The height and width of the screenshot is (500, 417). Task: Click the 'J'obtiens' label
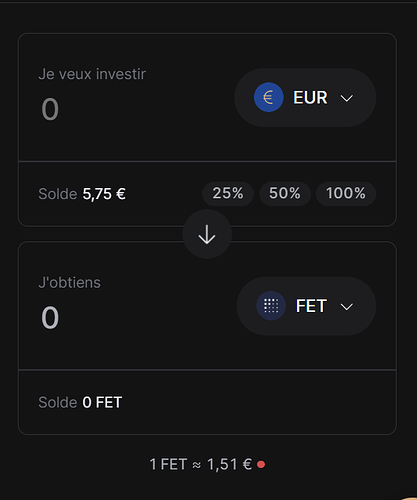[x=69, y=283]
